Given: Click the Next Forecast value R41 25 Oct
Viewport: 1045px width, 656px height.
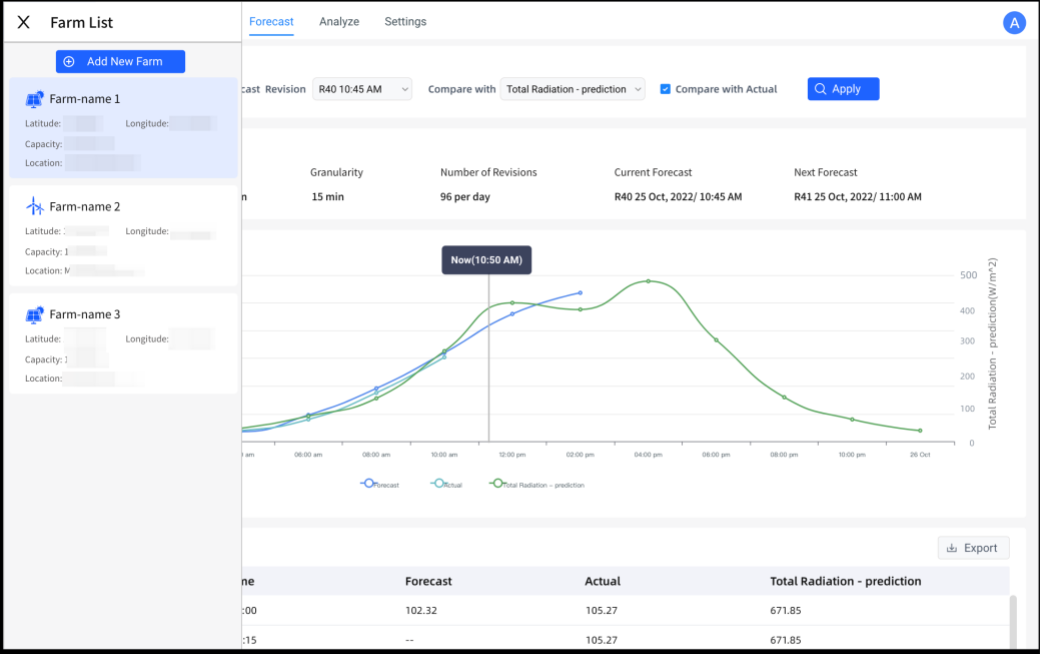Looking at the screenshot, I should pyautogui.click(x=858, y=197).
